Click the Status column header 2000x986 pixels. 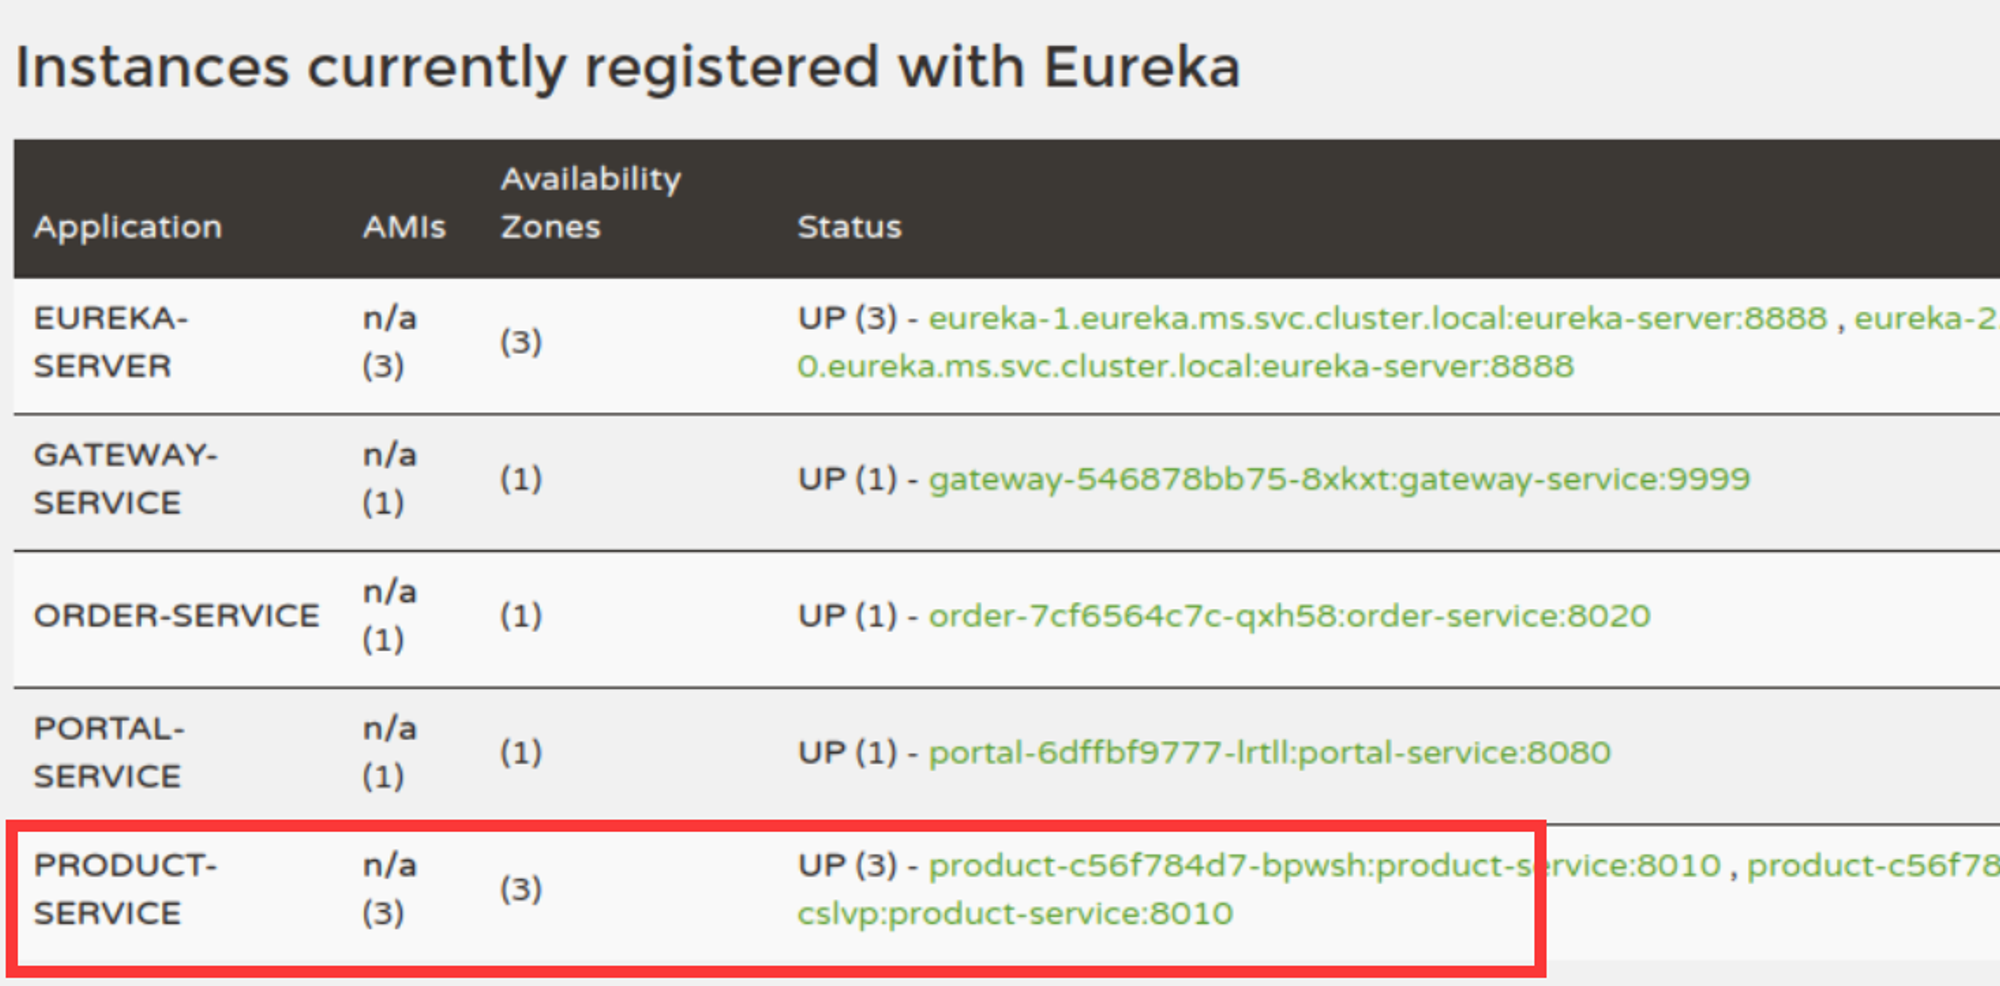[x=849, y=227]
